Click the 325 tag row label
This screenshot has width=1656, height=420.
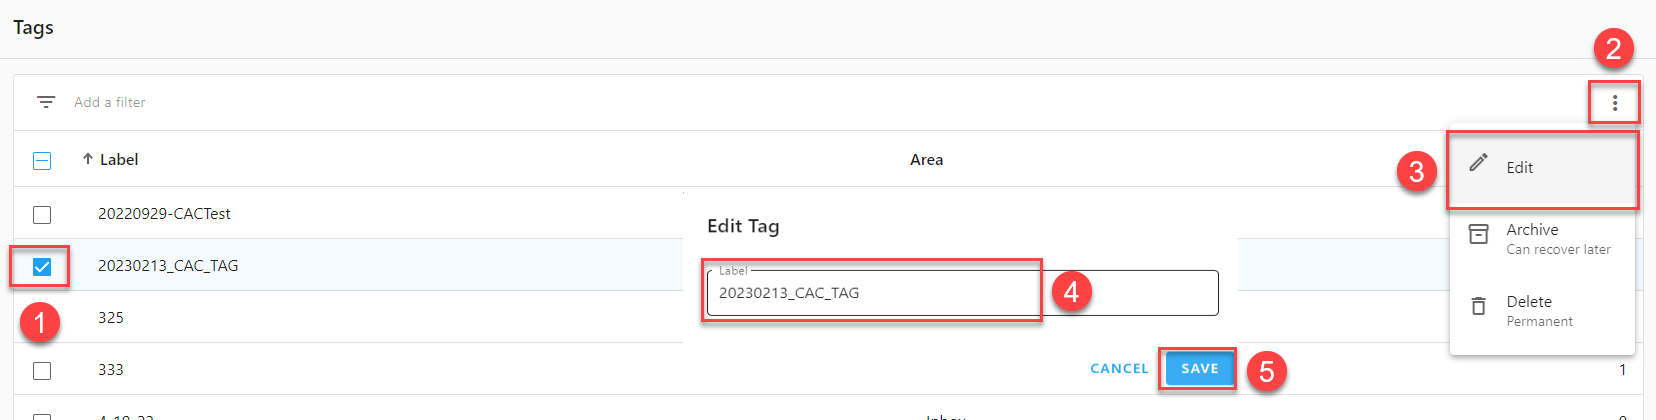click(111, 318)
